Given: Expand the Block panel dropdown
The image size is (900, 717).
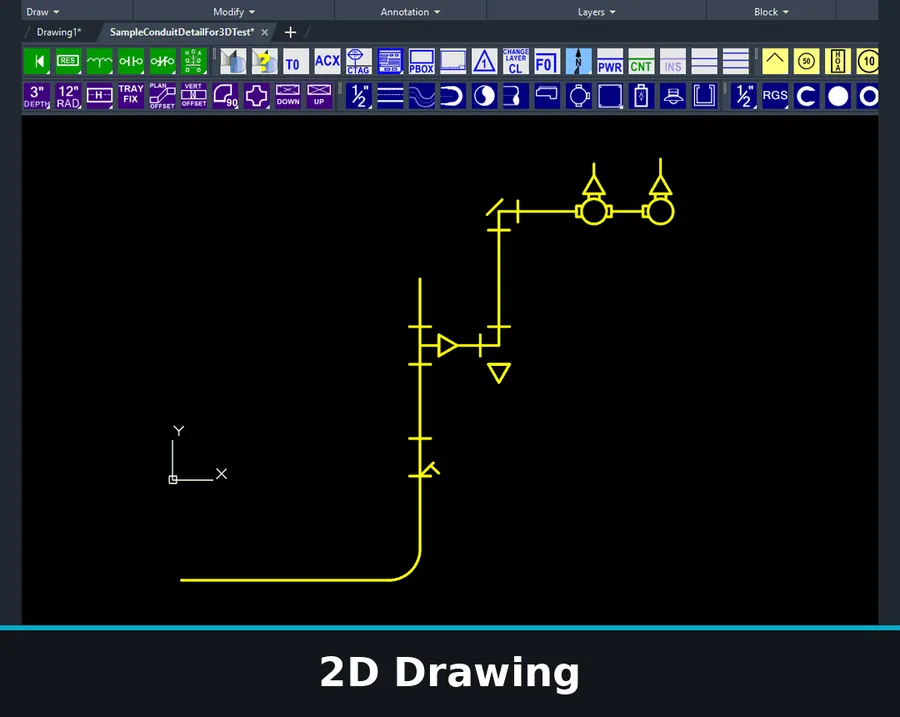Looking at the screenshot, I should [771, 11].
